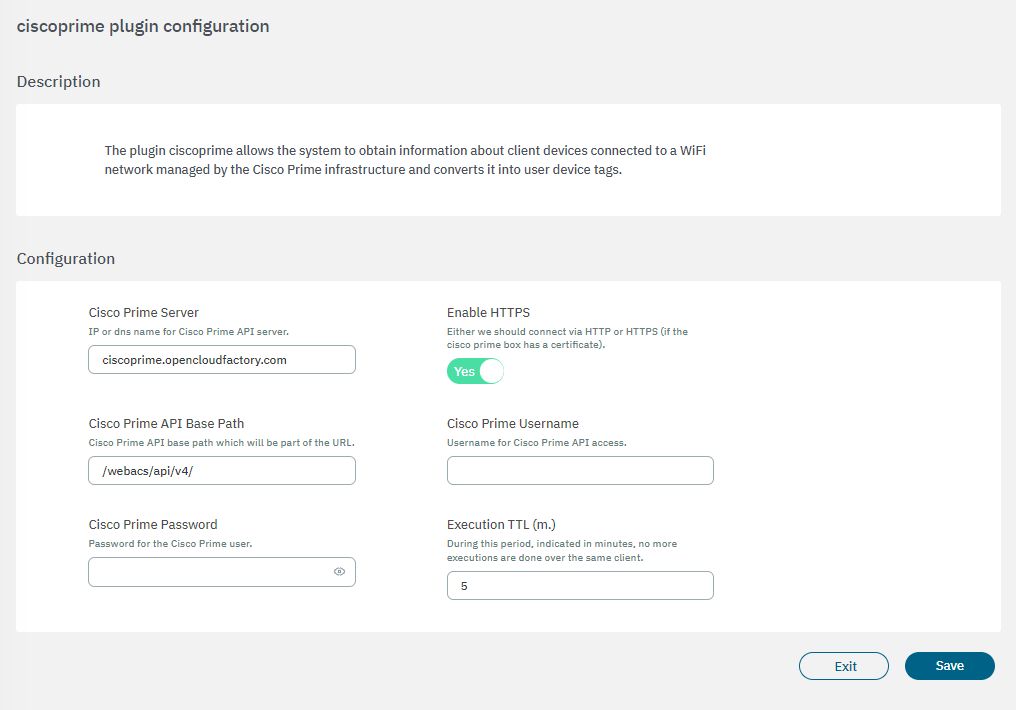The height and width of the screenshot is (710, 1016).
Task: Click the Cisco Prime Server input field
Action: [x=221, y=359]
